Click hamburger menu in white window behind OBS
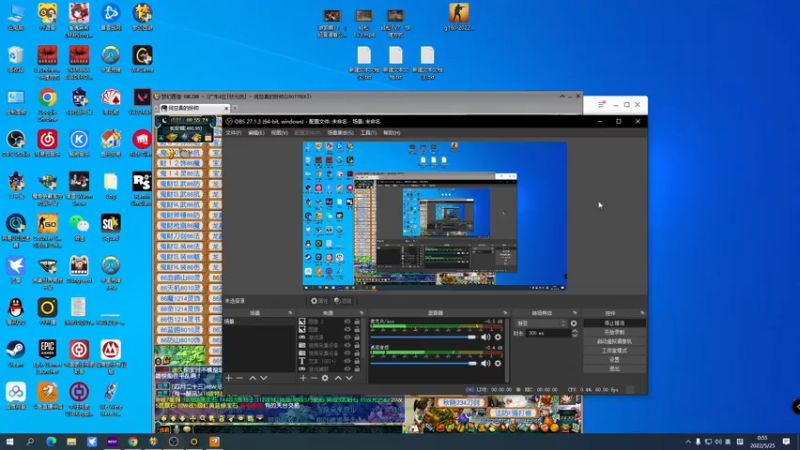Screen dimensions: 800x450 point(601,105)
